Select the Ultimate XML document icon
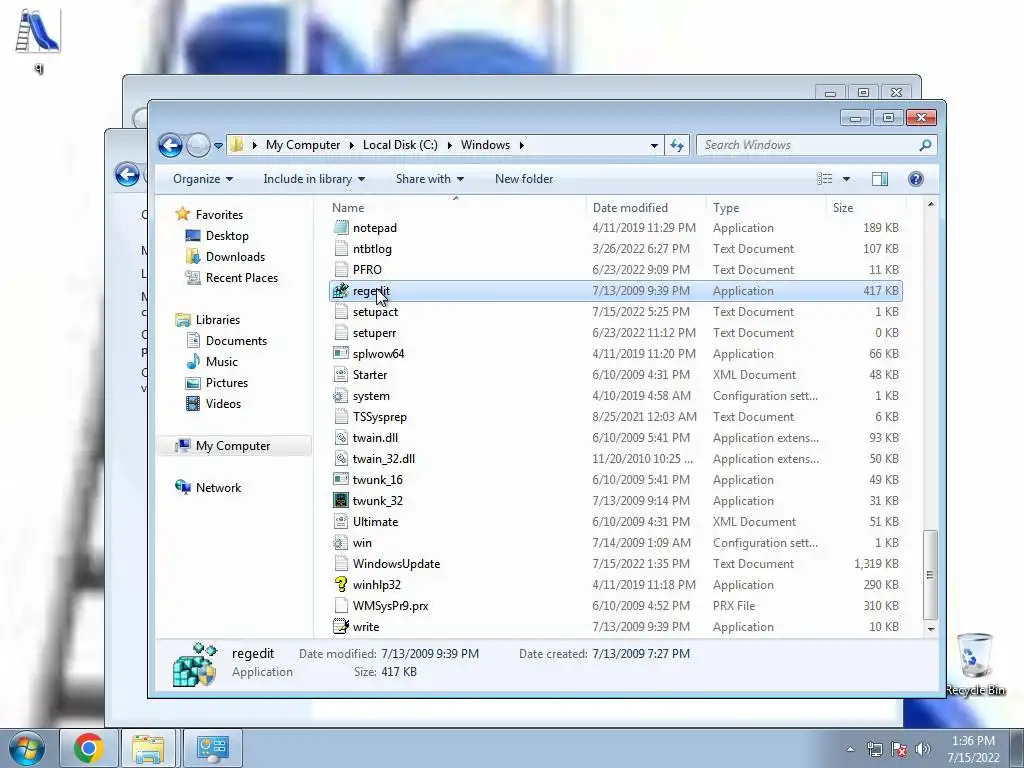Image resolution: width=1024 pixels, height=768 pixels. point(341,522)
